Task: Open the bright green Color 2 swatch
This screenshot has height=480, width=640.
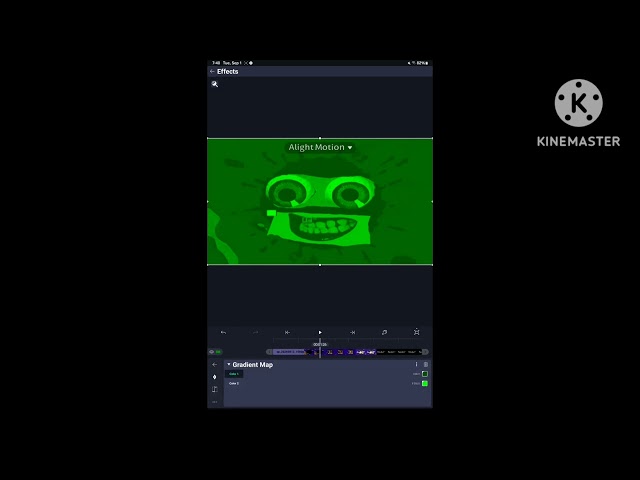Action: (x=425, y=383)
